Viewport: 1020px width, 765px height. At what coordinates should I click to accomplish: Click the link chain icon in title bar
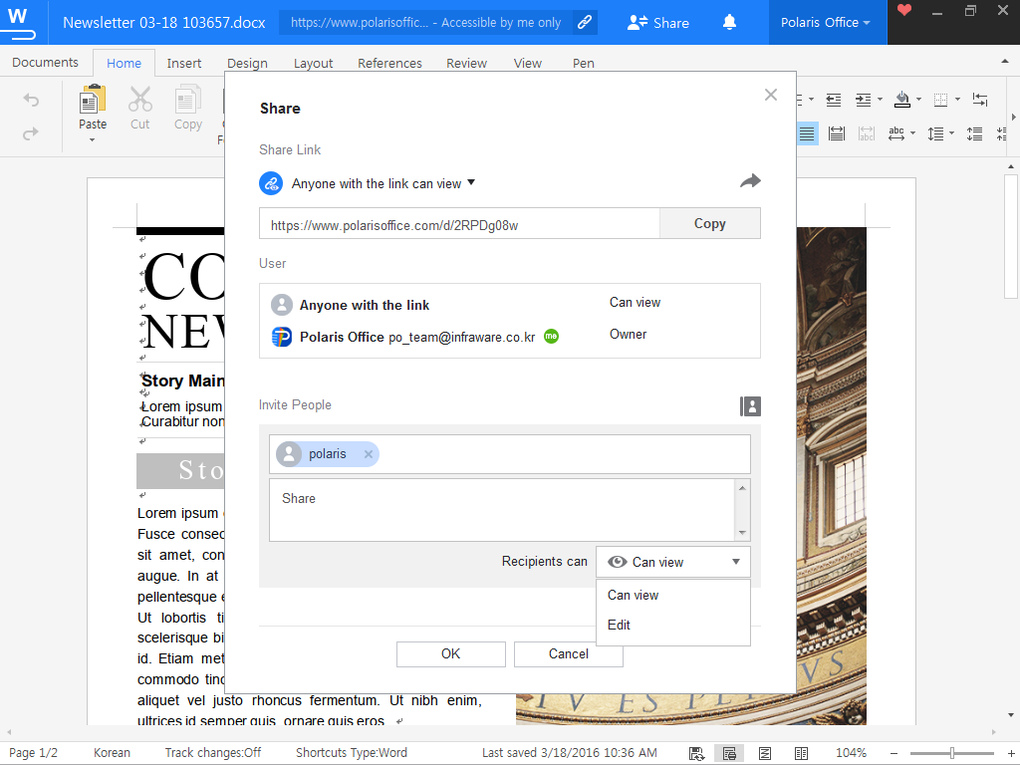pos(584,22)
